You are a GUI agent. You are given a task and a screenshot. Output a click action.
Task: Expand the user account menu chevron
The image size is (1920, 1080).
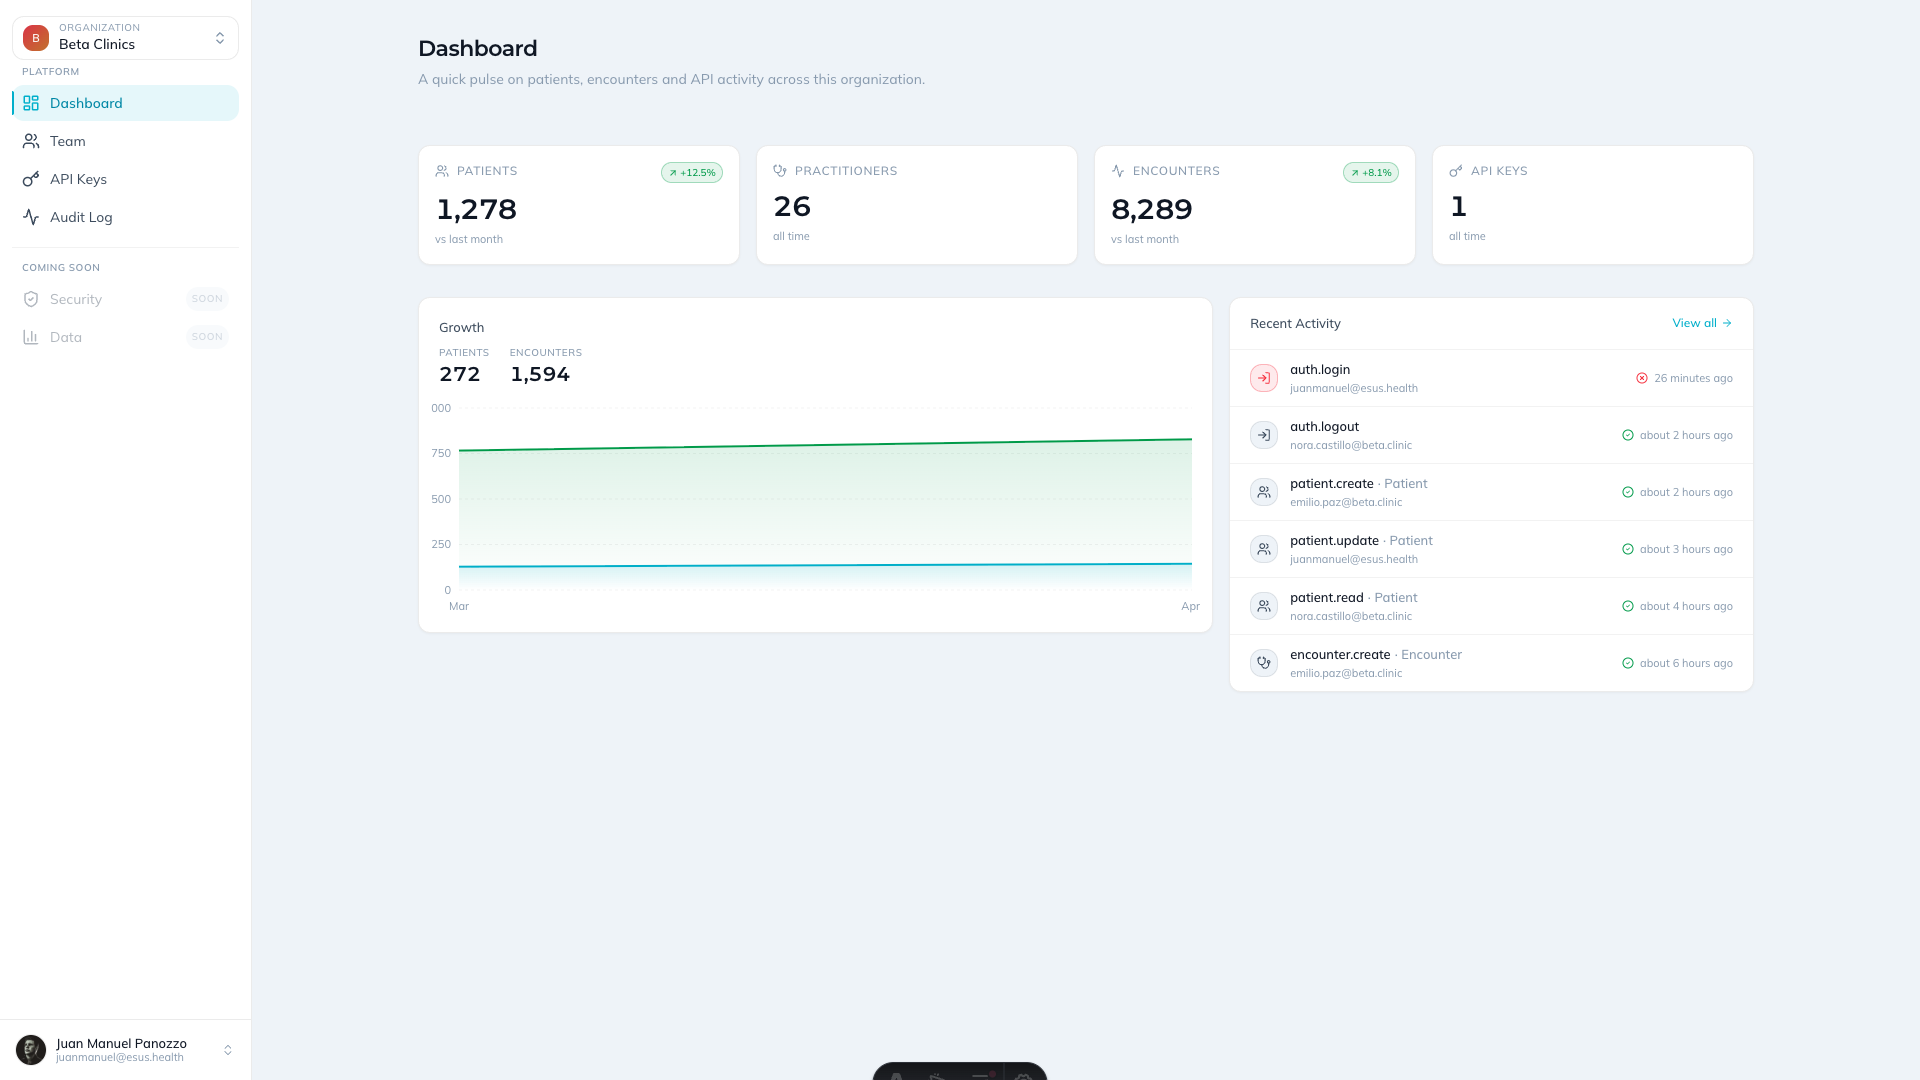coord(228,1050)
